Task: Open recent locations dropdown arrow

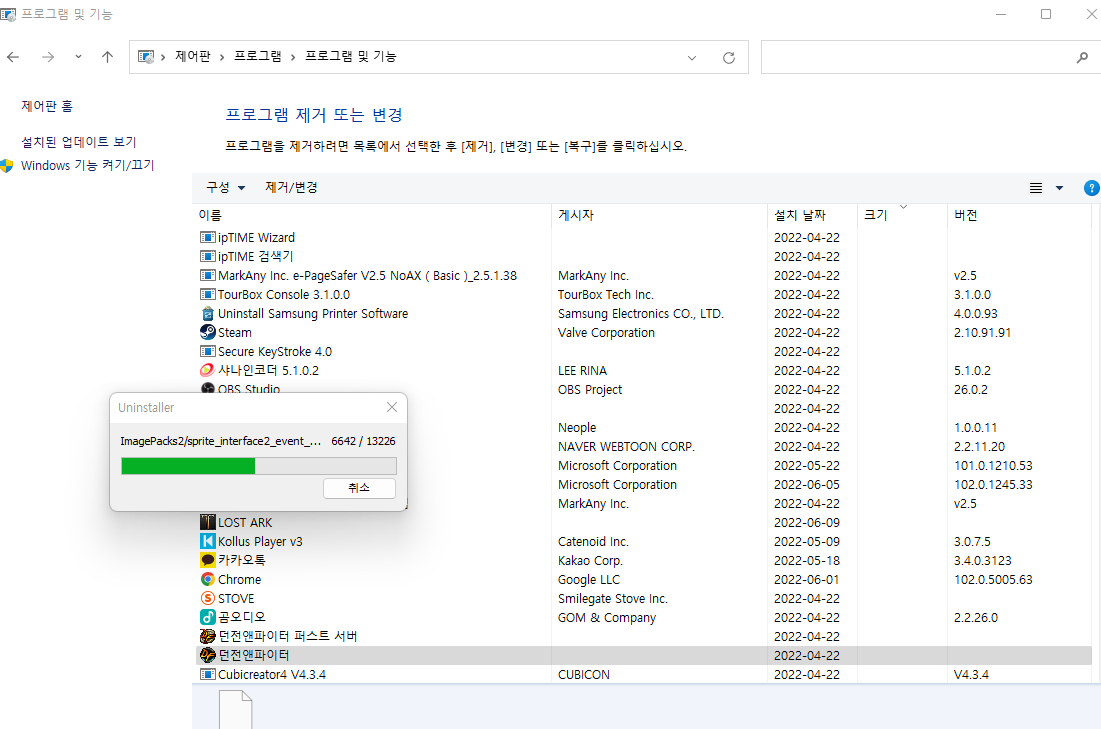Action: pyautogui.click(x=78, y=57)
